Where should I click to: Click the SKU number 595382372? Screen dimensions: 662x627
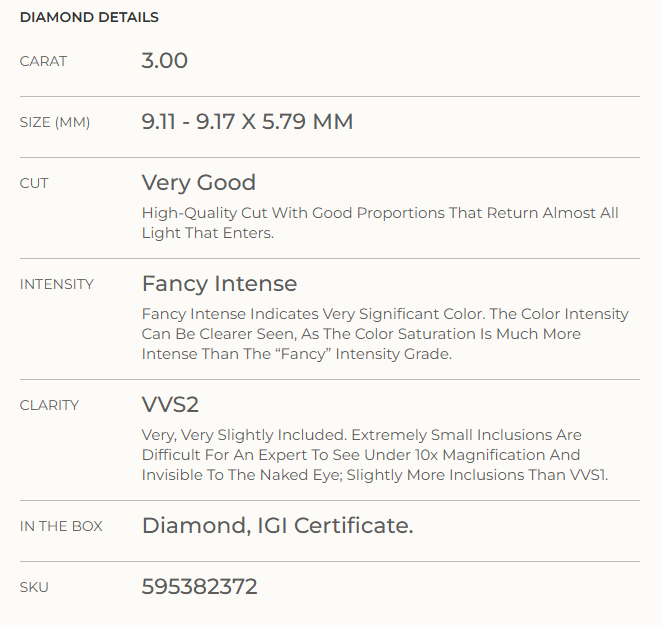point(199,586)
